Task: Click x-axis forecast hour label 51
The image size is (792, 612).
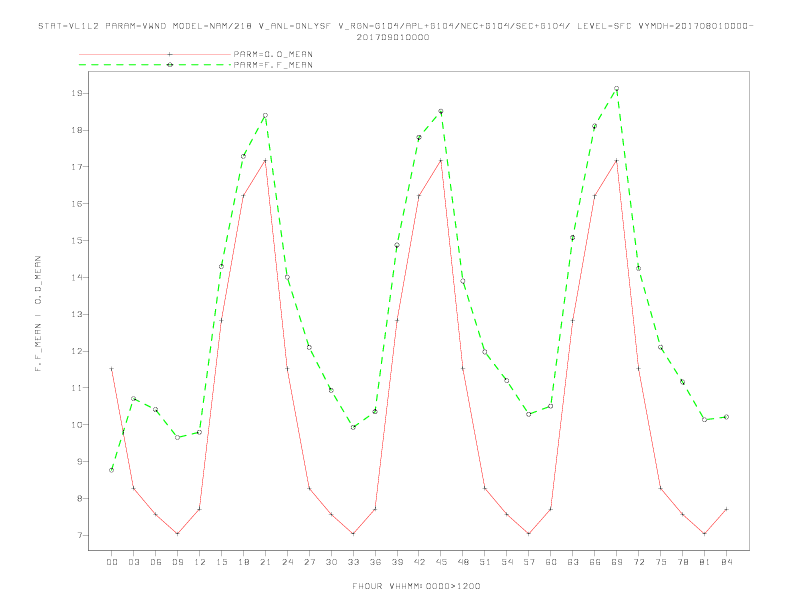Action: tap(485, 562)
